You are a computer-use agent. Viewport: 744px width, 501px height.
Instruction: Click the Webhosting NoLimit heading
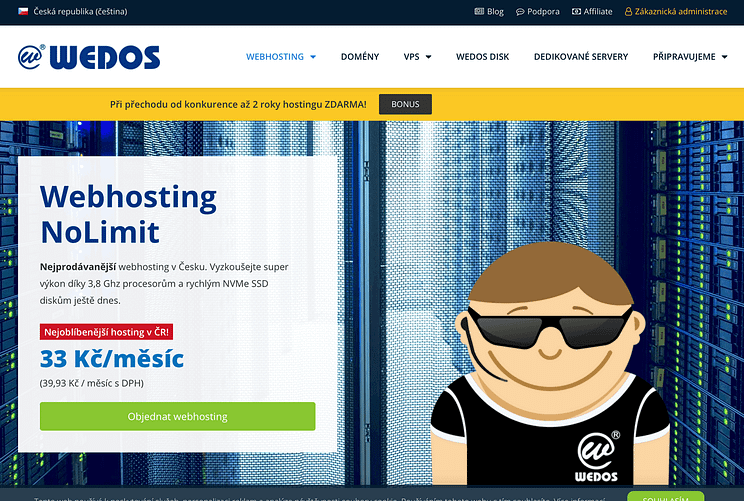point(128,214)
